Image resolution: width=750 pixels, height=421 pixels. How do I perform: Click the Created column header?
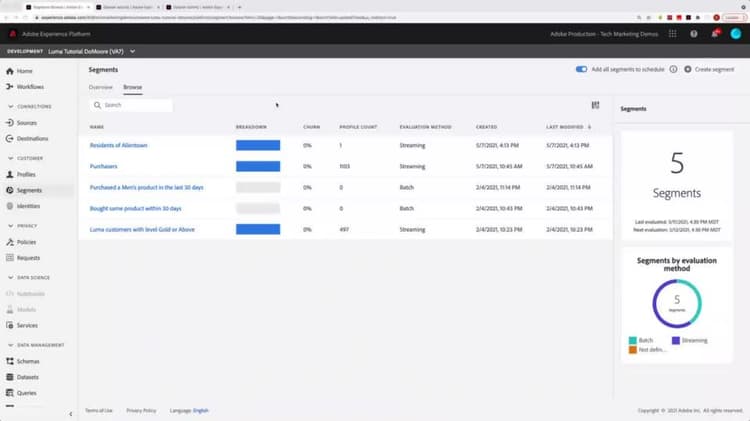tap(486, 127)
